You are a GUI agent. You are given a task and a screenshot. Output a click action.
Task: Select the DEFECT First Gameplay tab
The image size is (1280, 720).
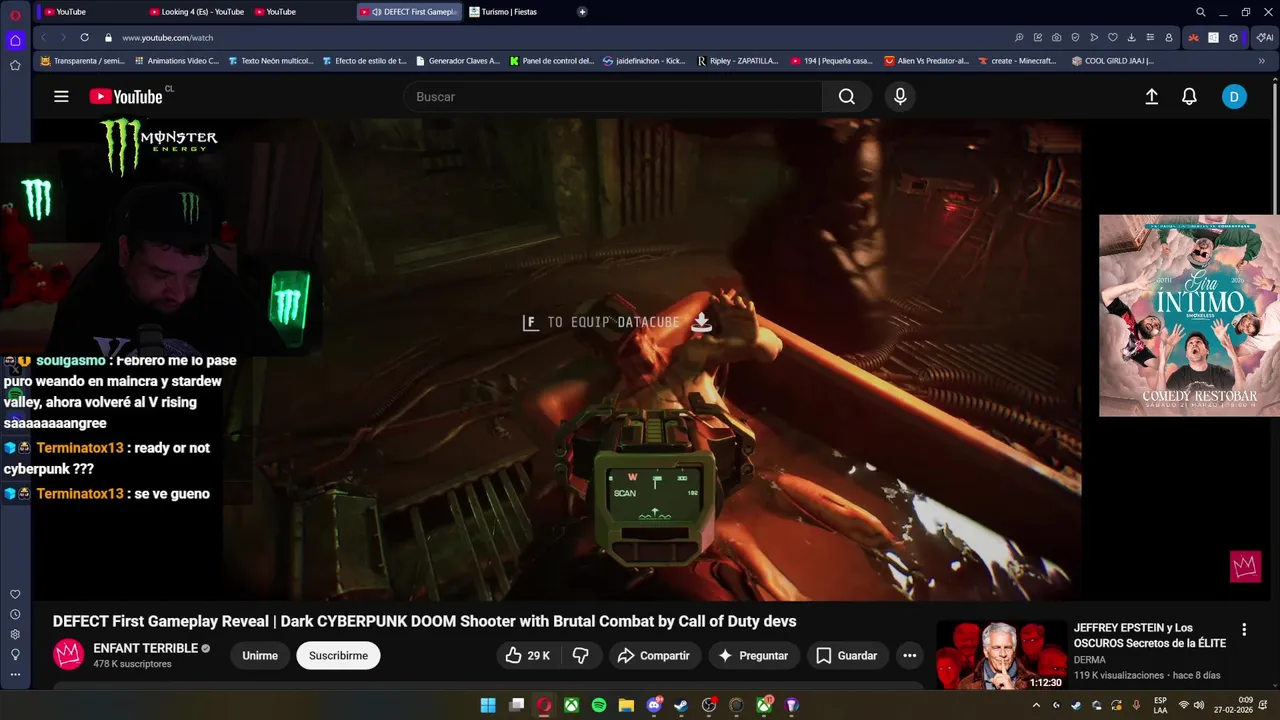(409, 12)
